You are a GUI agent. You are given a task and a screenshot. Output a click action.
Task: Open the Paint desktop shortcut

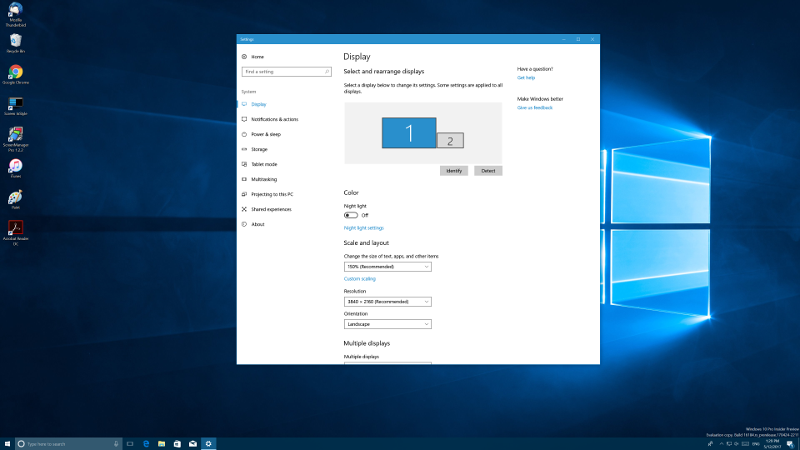pos(15,199)
